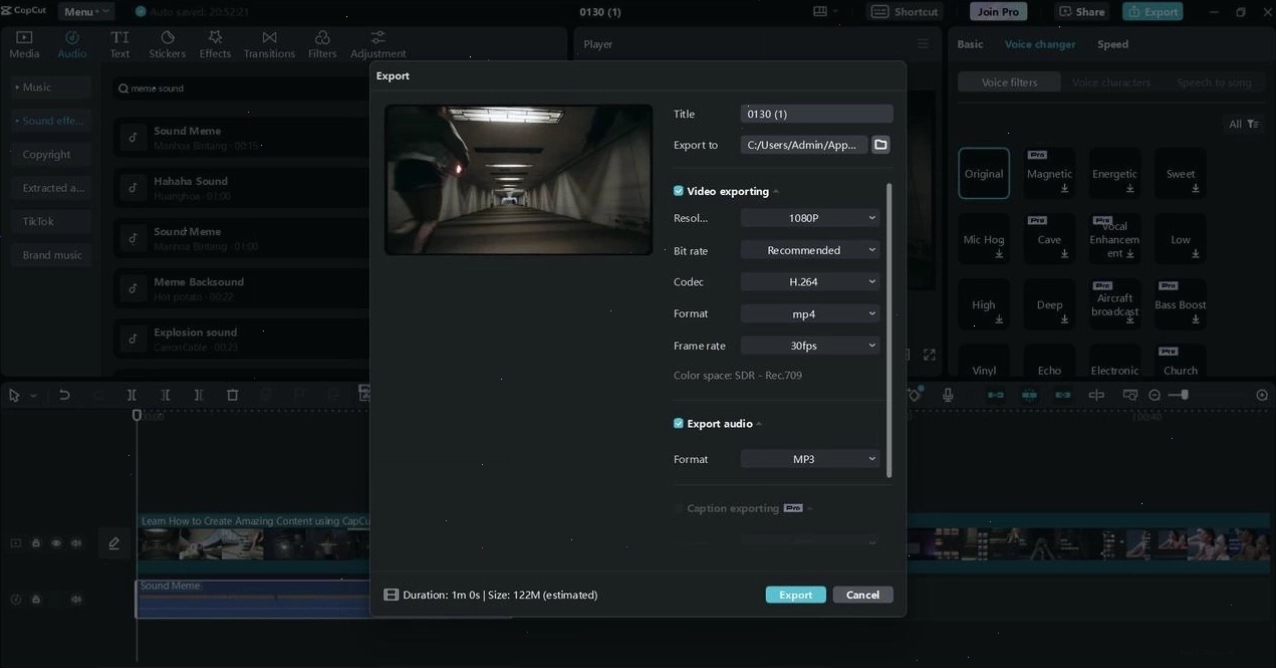Click the export preview video thumbnail
1276x669 pixels.
(518, 180)
